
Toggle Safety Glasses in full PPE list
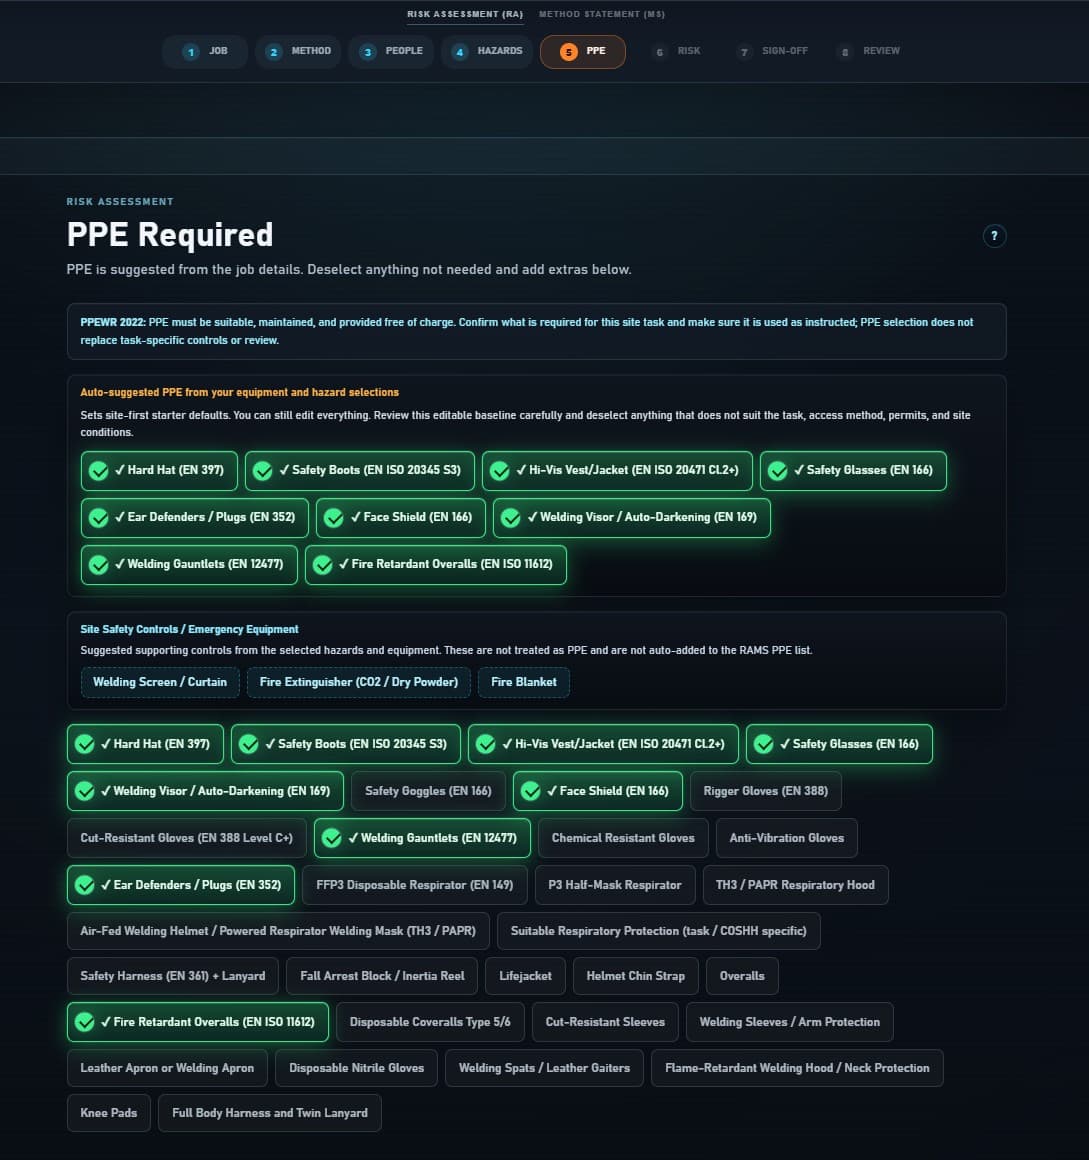tap(839, 744)
